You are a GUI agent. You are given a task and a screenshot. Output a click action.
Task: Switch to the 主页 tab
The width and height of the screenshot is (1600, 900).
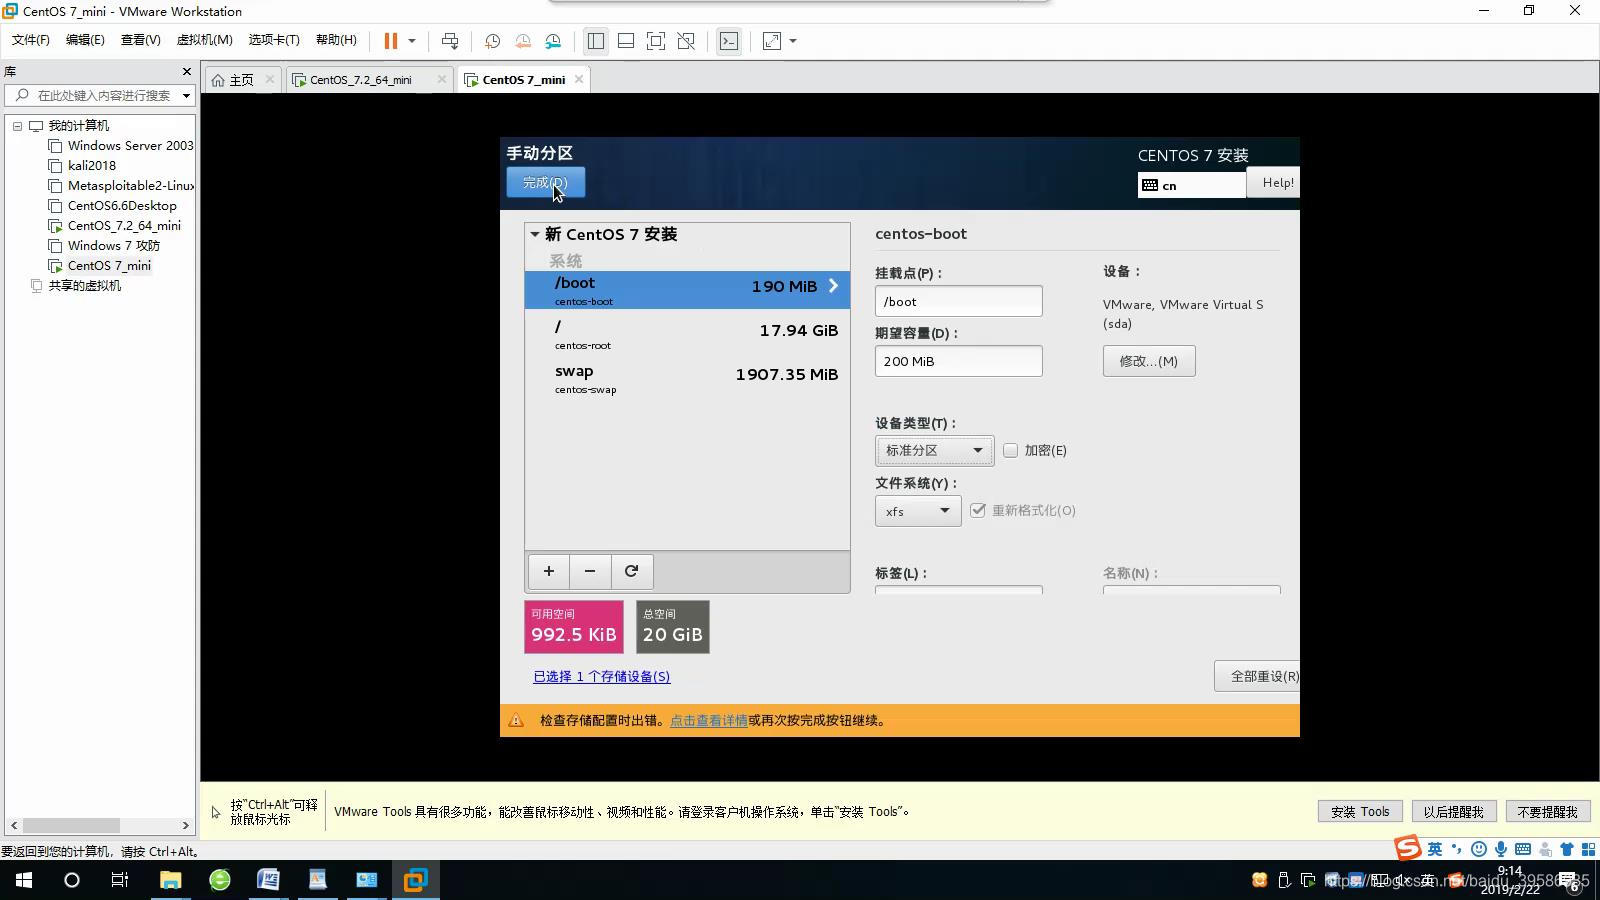(x=241, y=80)
